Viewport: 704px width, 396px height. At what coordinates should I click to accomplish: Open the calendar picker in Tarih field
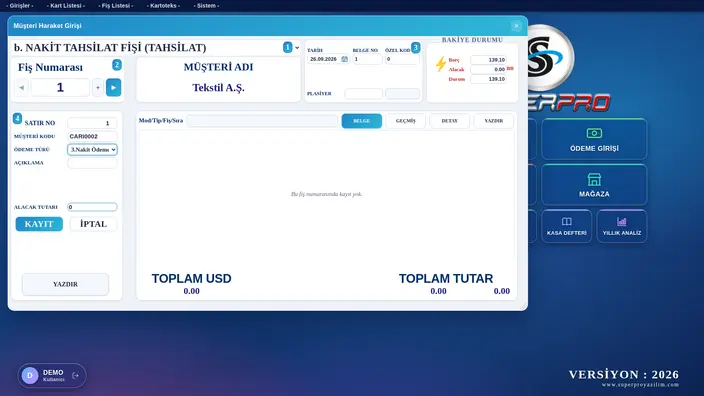[x=344, y=59]
